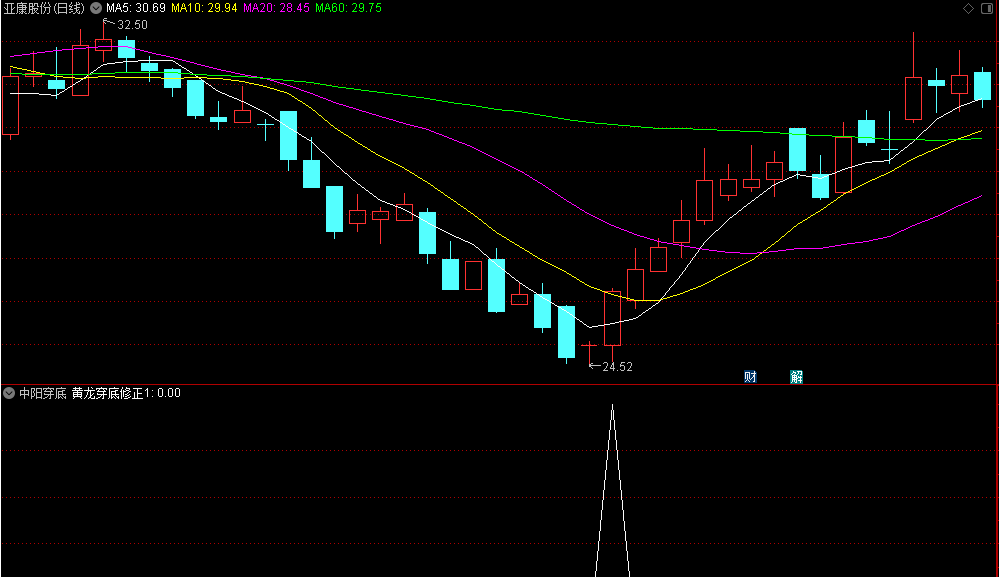Click the 32.50 high price marker

(132, 25)
